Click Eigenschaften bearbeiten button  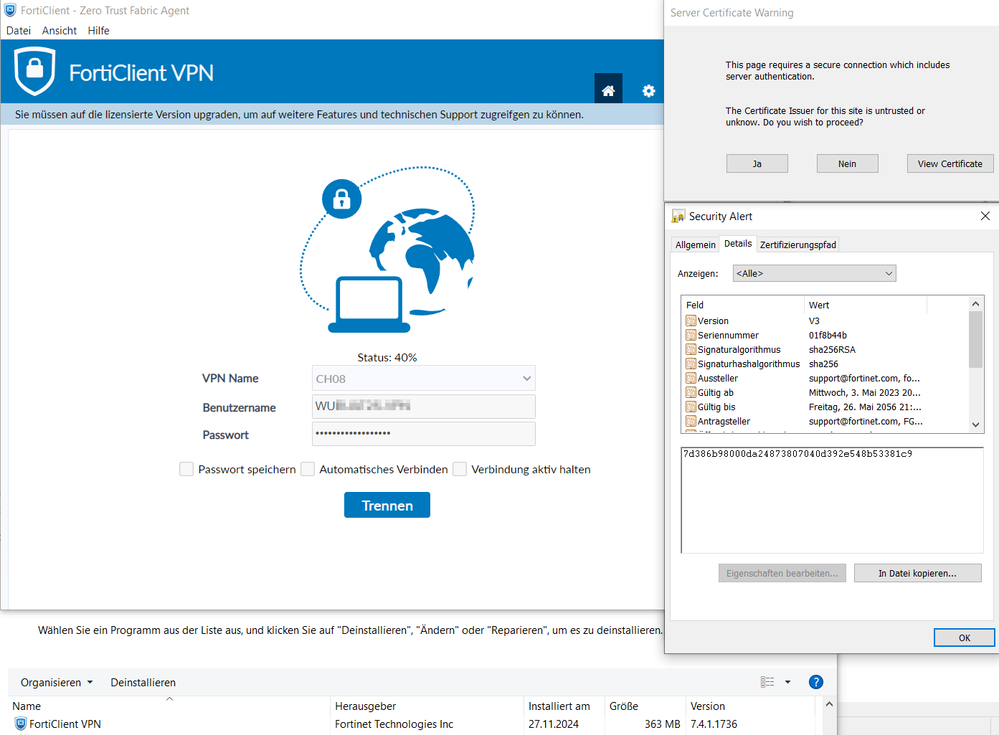pyautogui.click(x=782, y=573)
